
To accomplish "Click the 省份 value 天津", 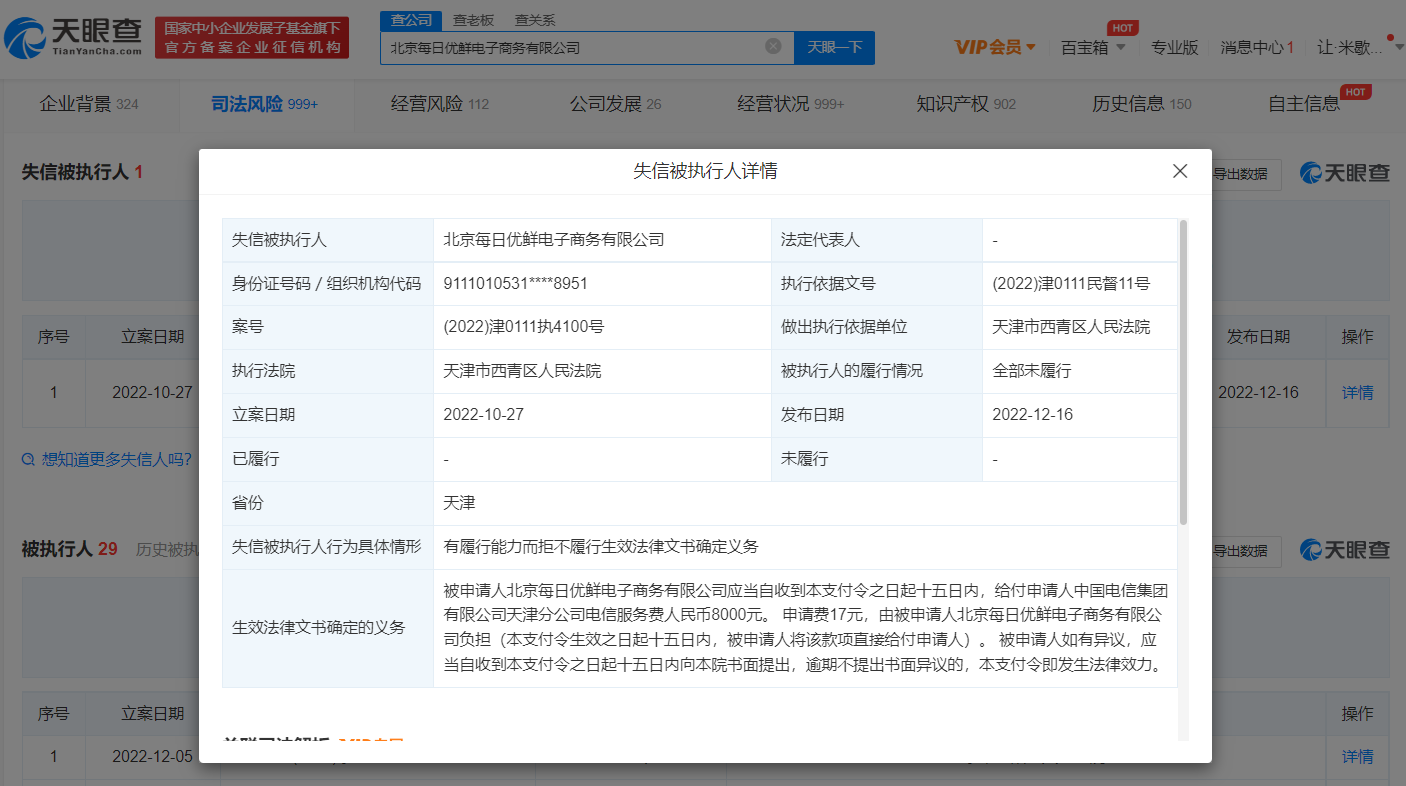I will [x=459, y=503].
